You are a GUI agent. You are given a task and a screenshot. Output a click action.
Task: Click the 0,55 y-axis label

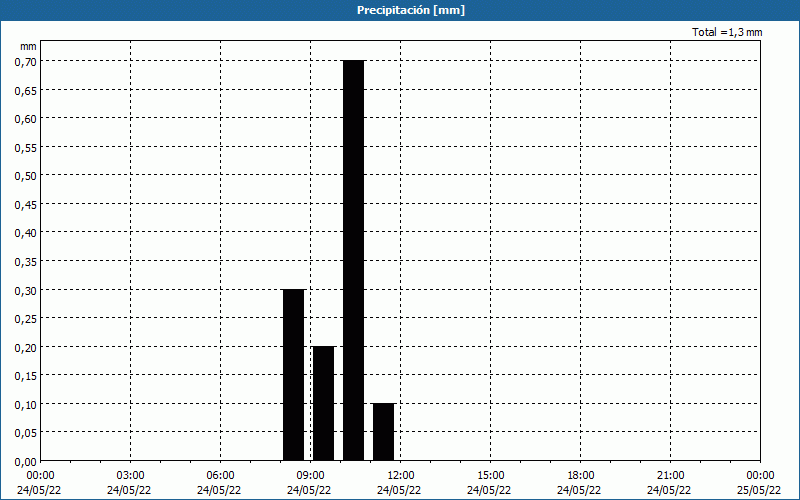pos(25,147)
